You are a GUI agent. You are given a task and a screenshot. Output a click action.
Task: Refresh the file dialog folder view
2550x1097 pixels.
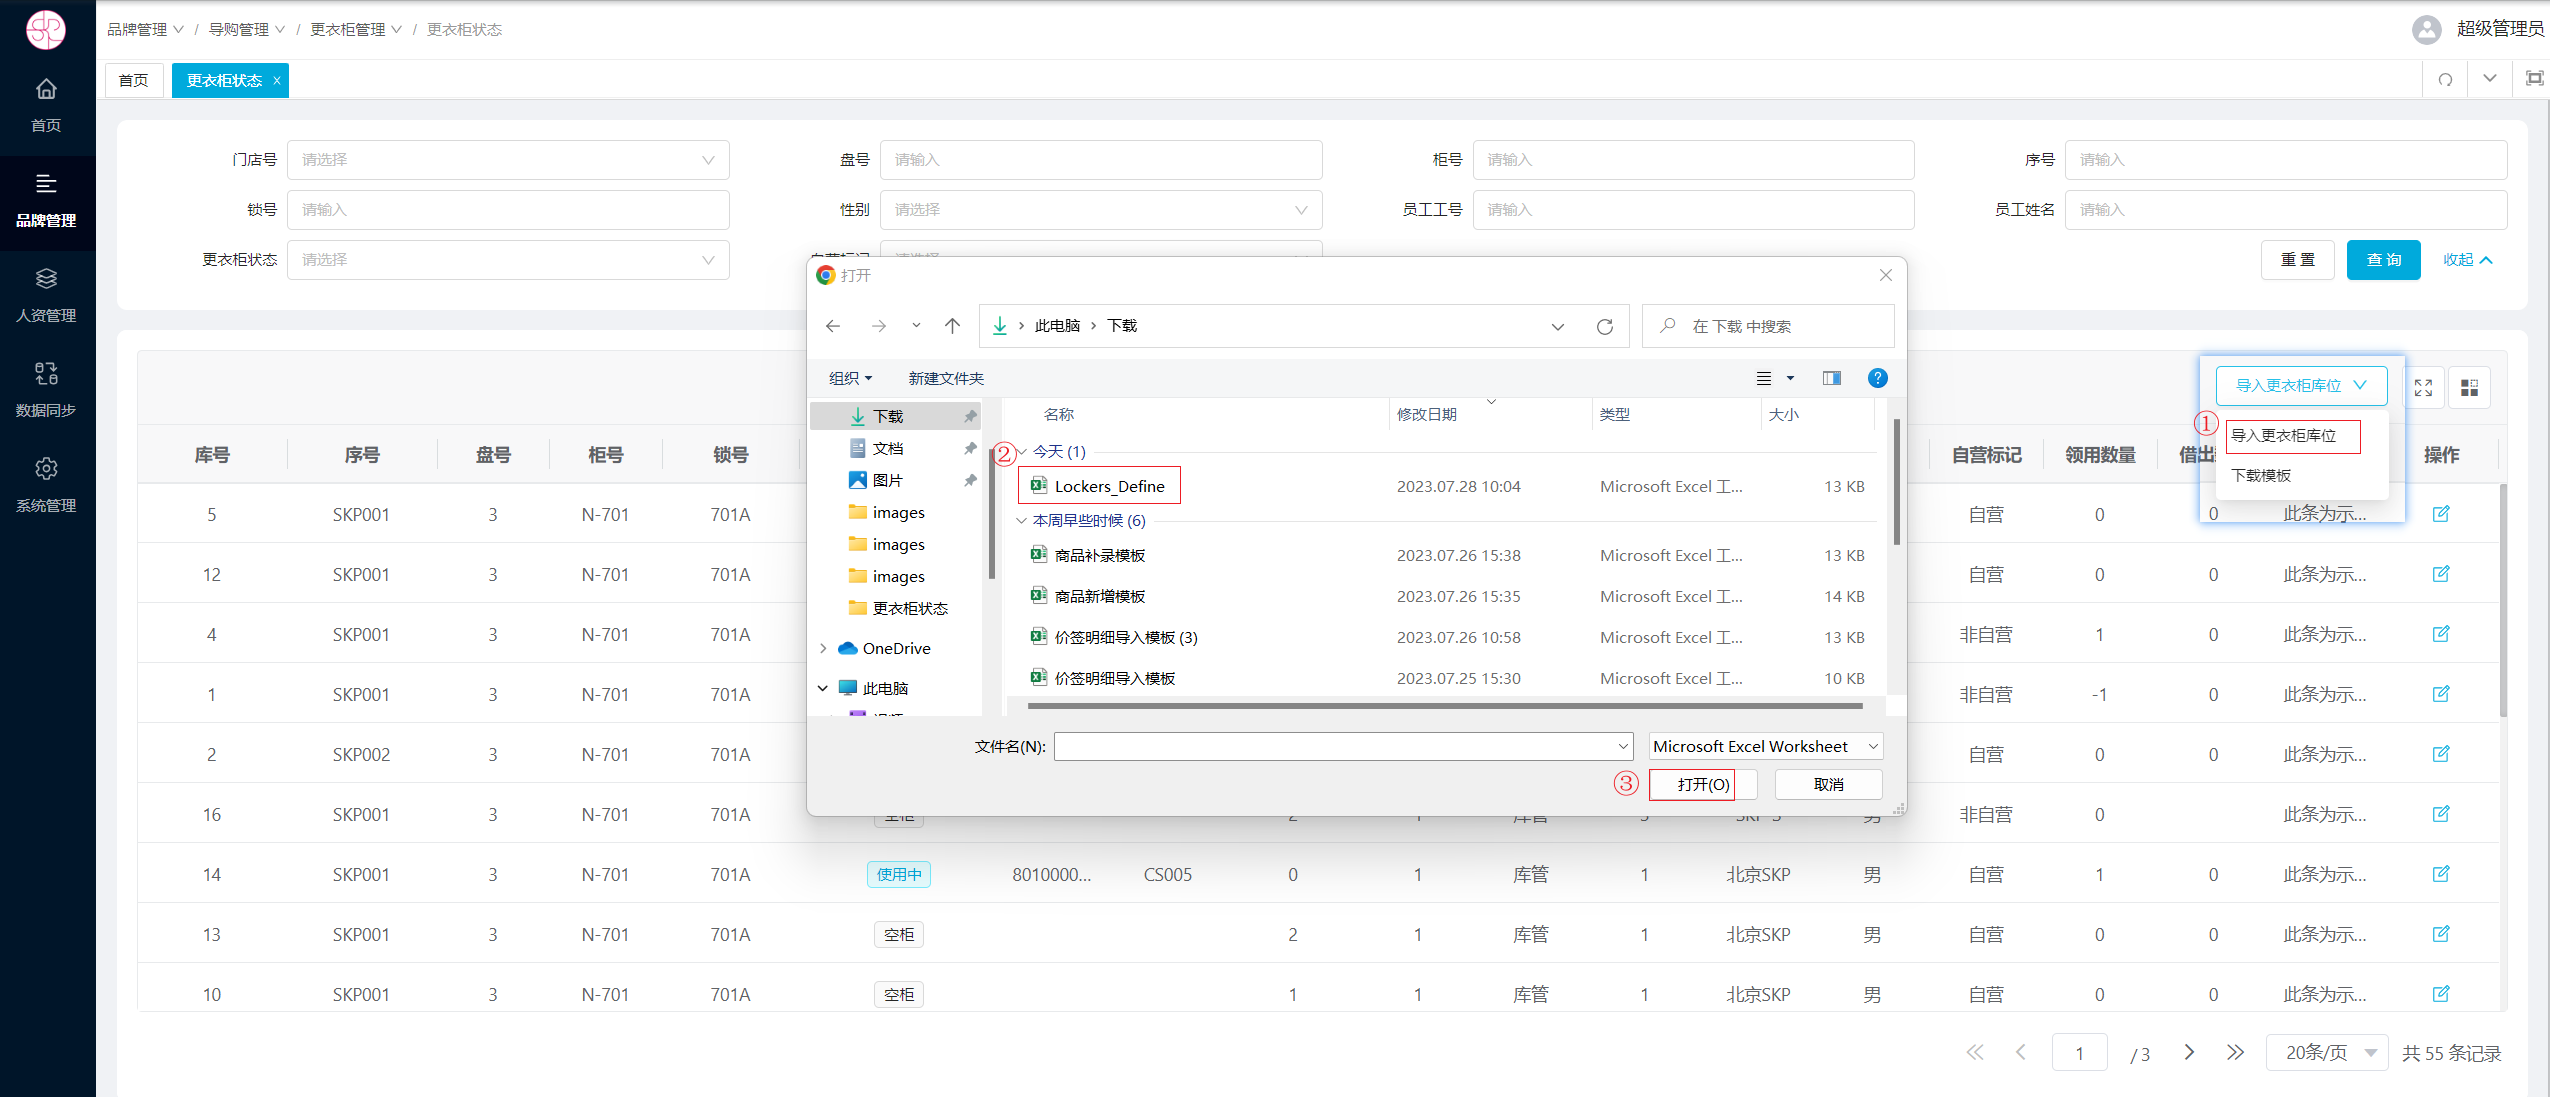coord(1605,327)
